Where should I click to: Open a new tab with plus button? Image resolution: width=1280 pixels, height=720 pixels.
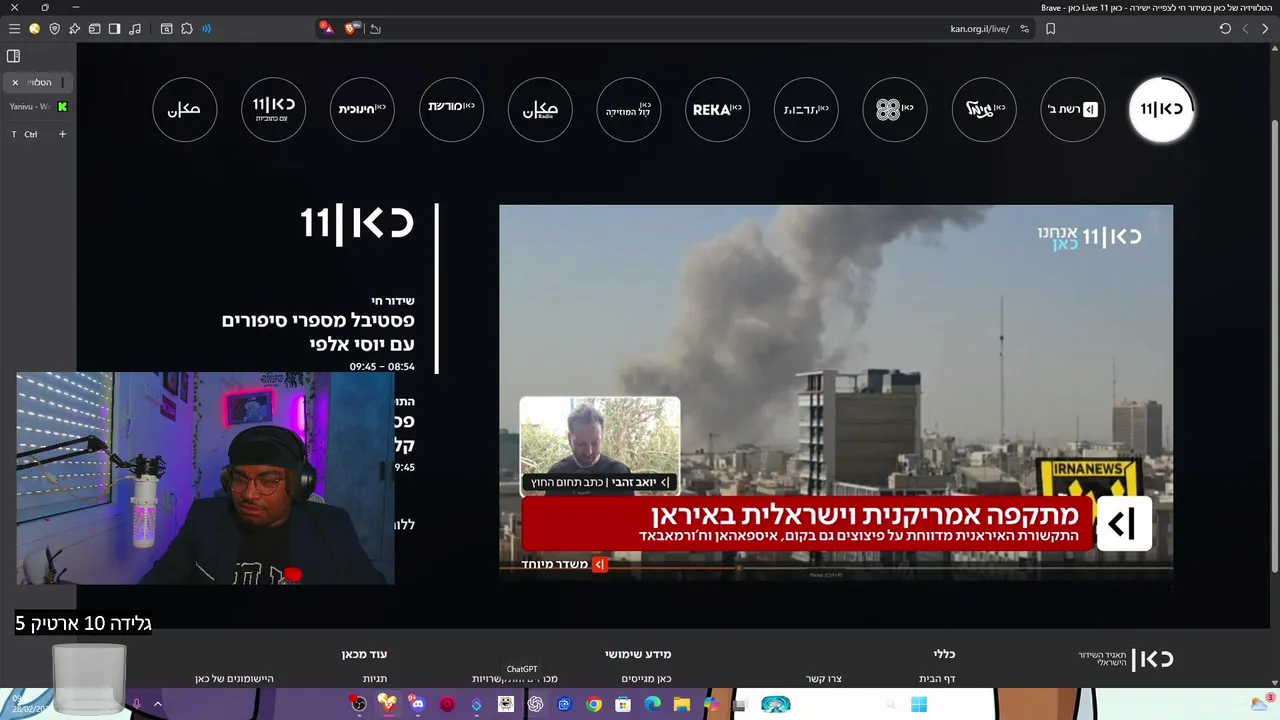click(x=62, y=134)
